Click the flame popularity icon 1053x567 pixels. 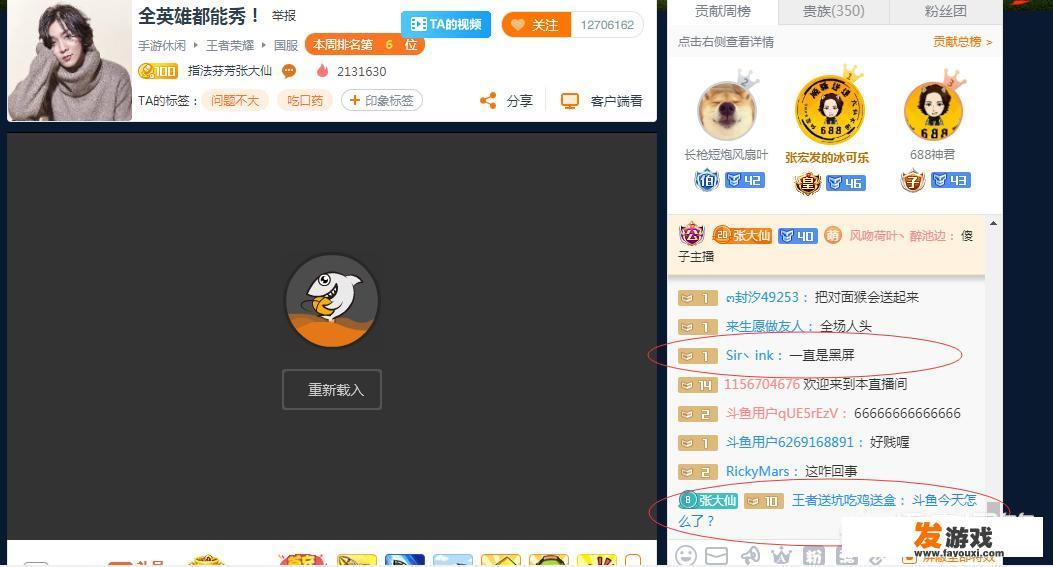[322, 71]
